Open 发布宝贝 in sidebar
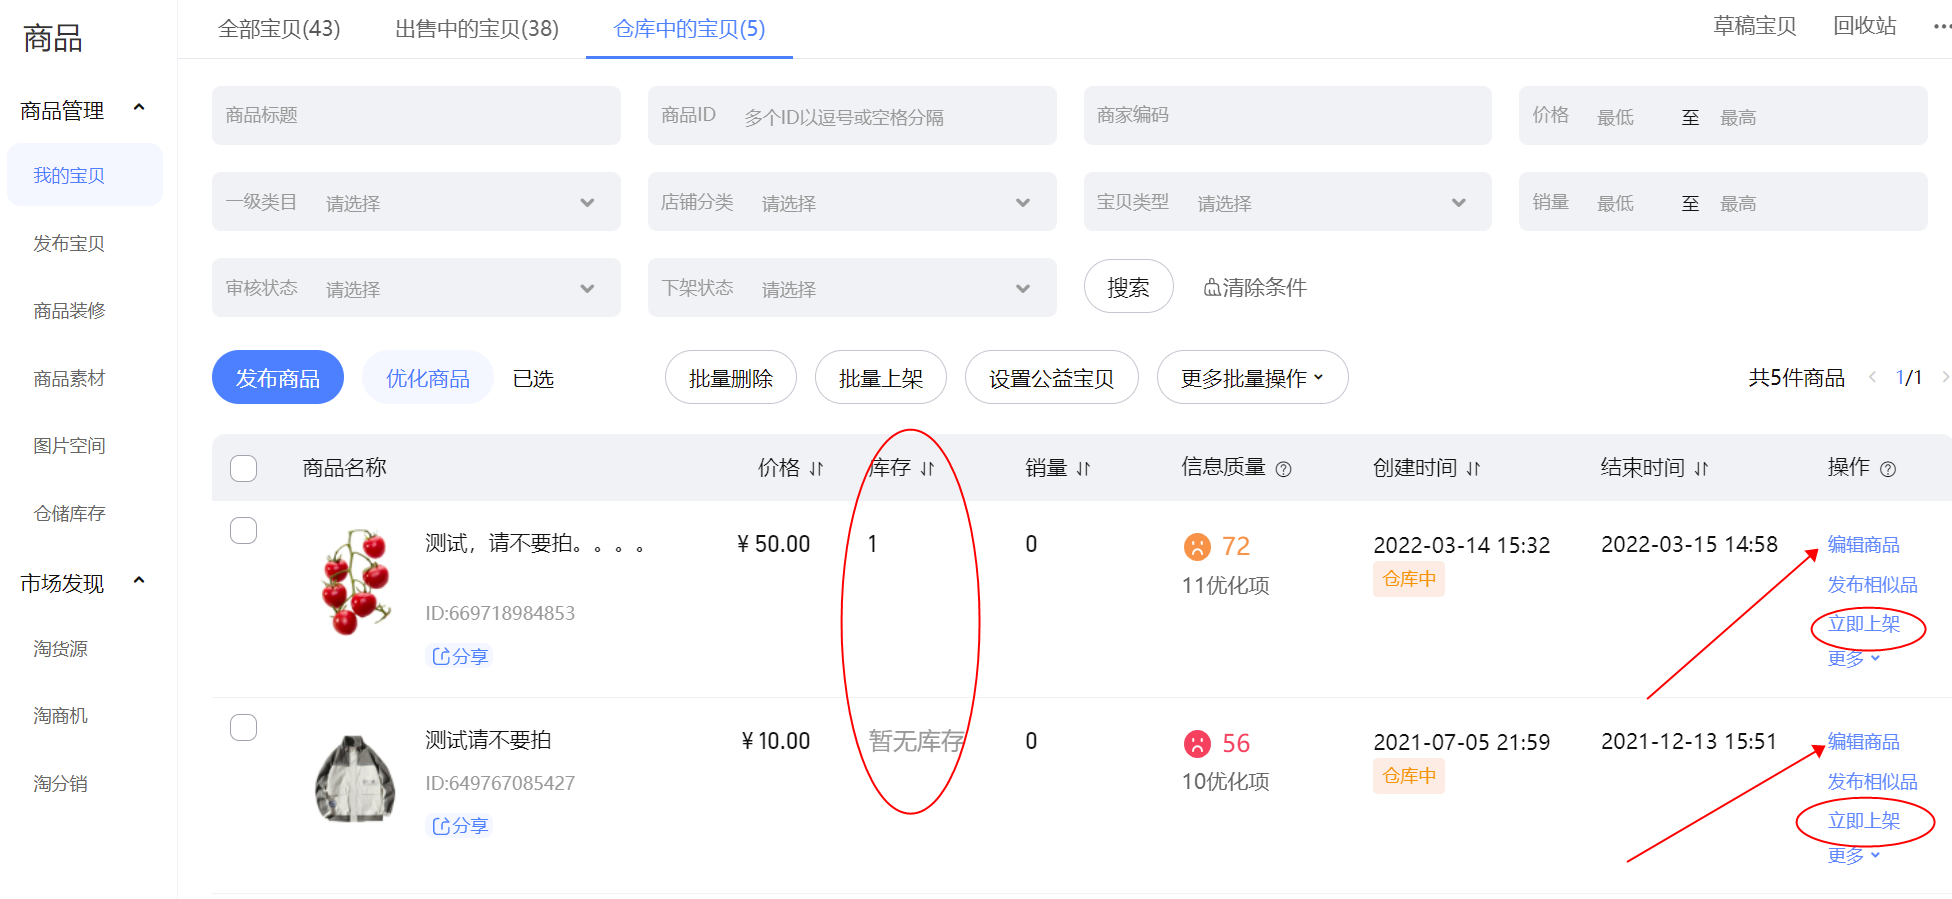1952x899 pixels. (x=69, y=243)
